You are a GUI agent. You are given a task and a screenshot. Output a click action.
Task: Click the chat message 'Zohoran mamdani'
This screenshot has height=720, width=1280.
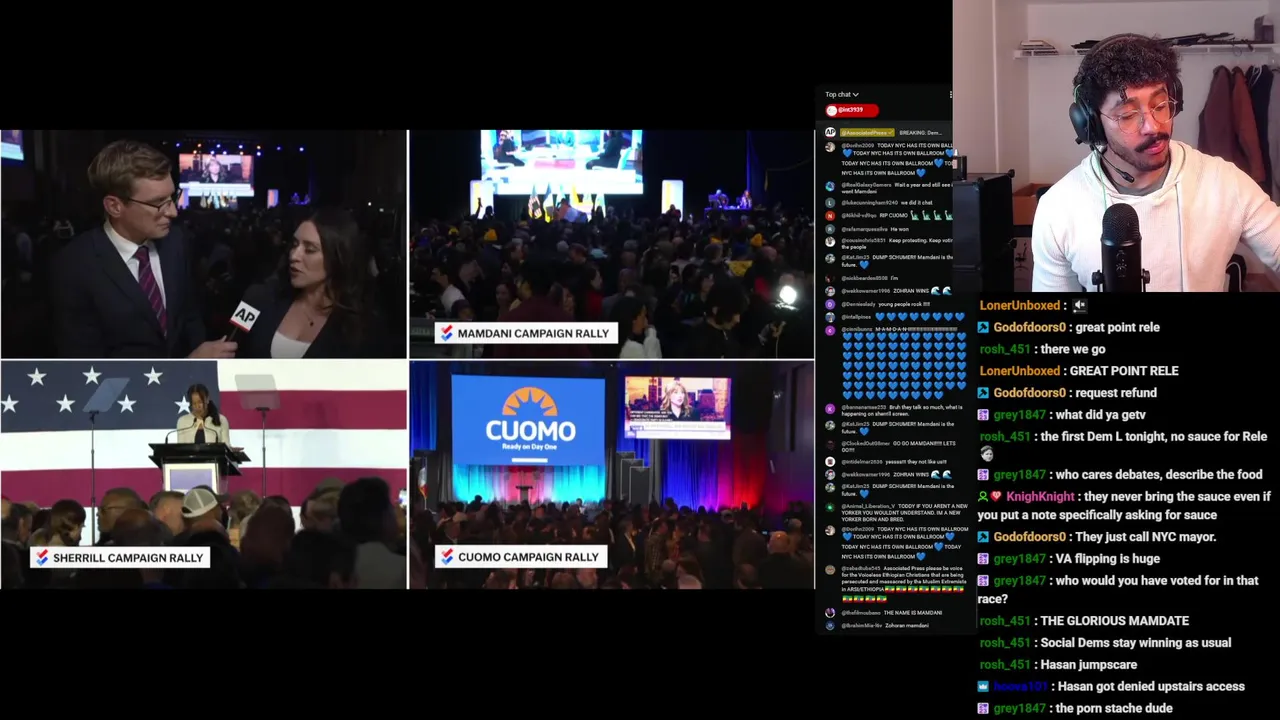(x=907, y=625)
